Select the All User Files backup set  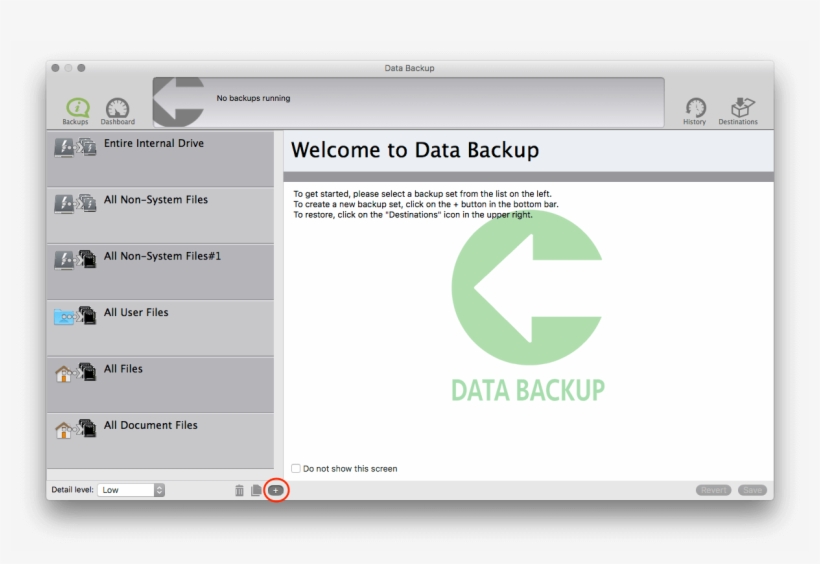[160, 328]
